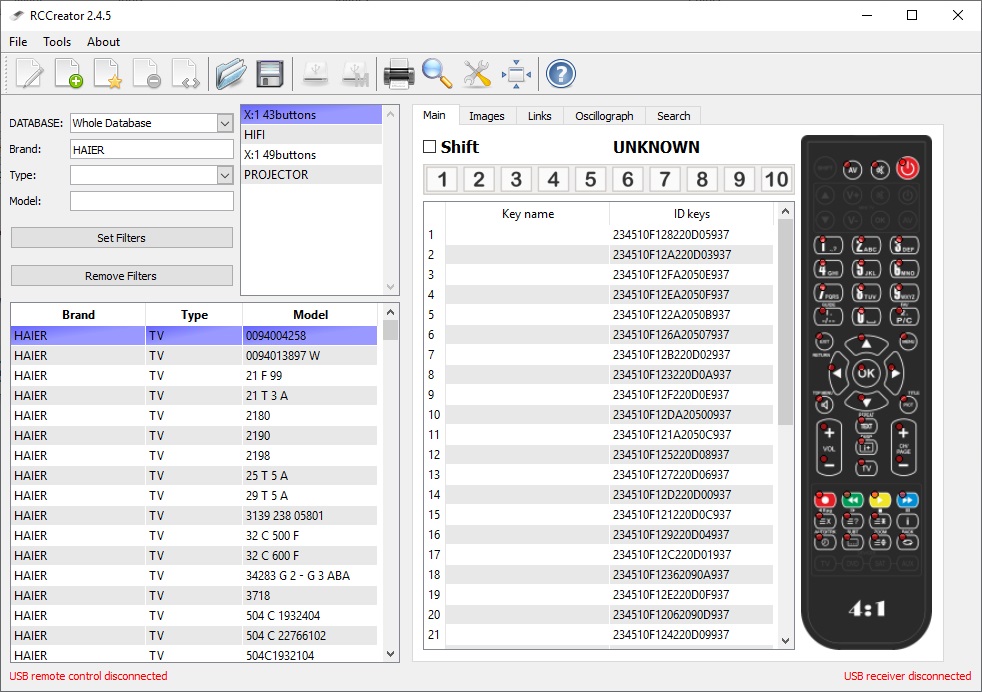
Task: Save the database with floppy disk icon
Action: pos(268,73)
